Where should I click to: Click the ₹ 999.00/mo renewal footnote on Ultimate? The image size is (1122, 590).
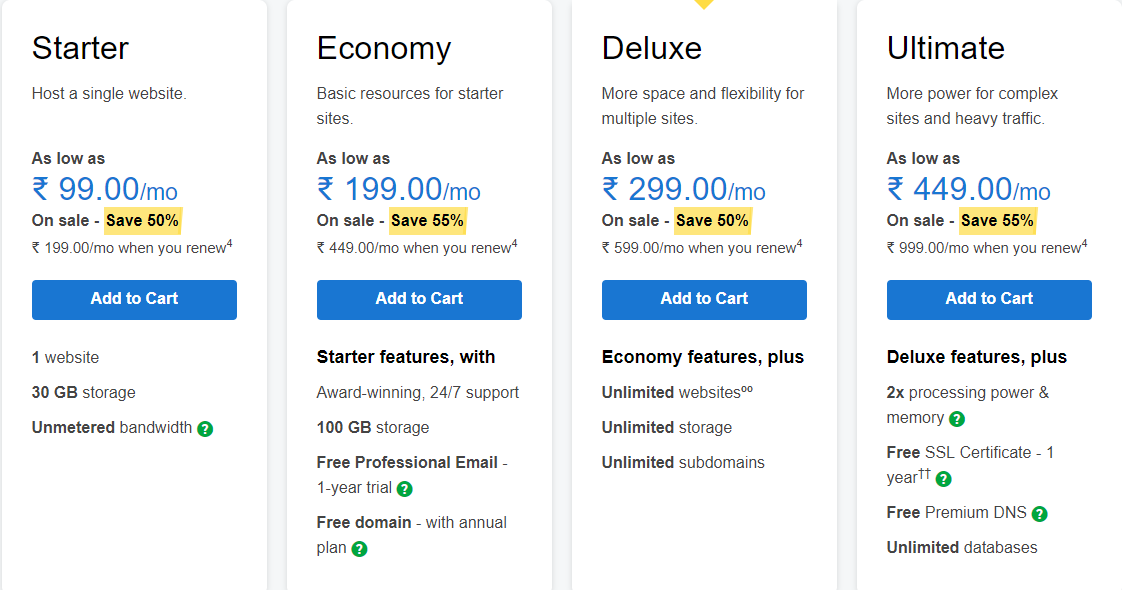985,248
